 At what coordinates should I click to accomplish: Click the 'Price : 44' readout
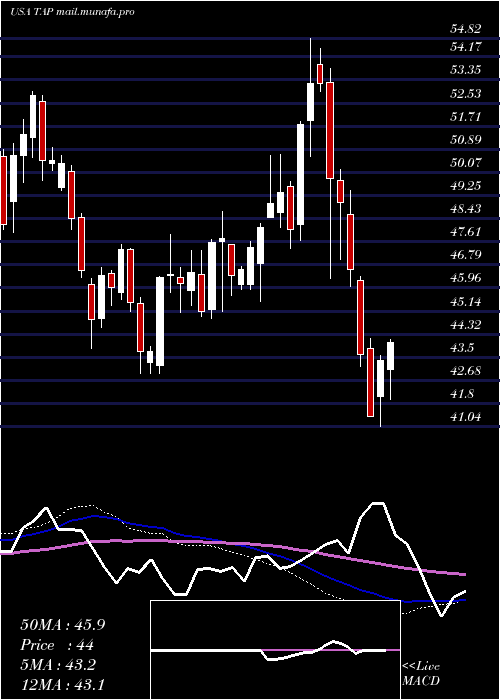coord(58,645)
